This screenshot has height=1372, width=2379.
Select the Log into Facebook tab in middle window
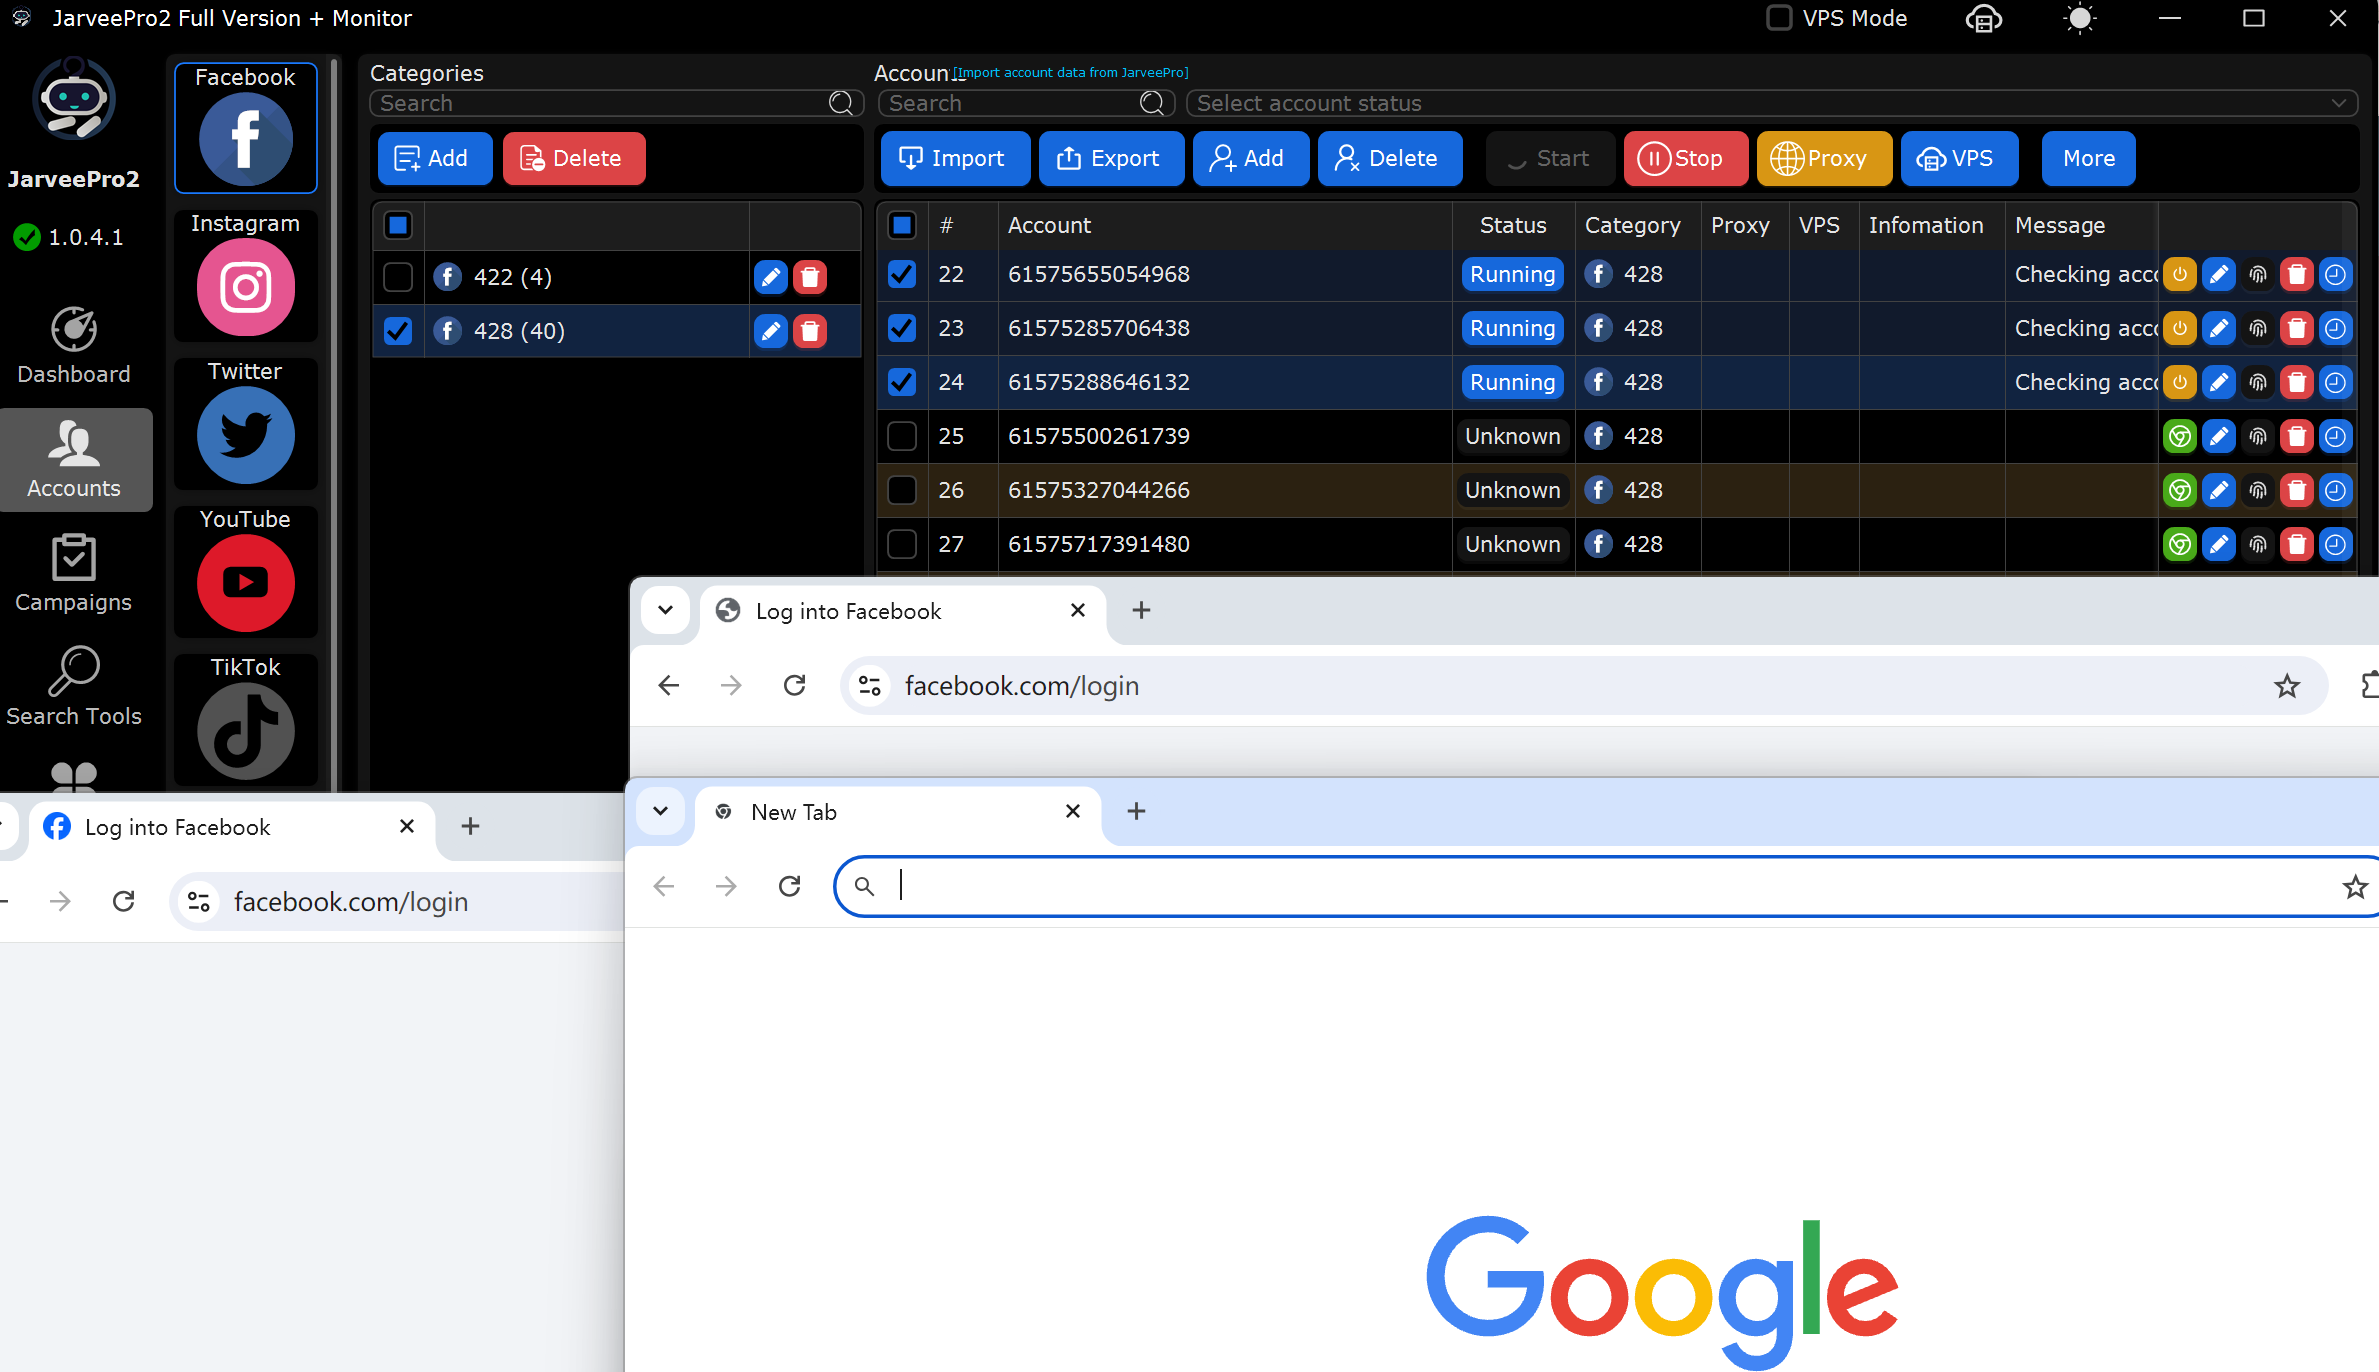click(904, 611)
